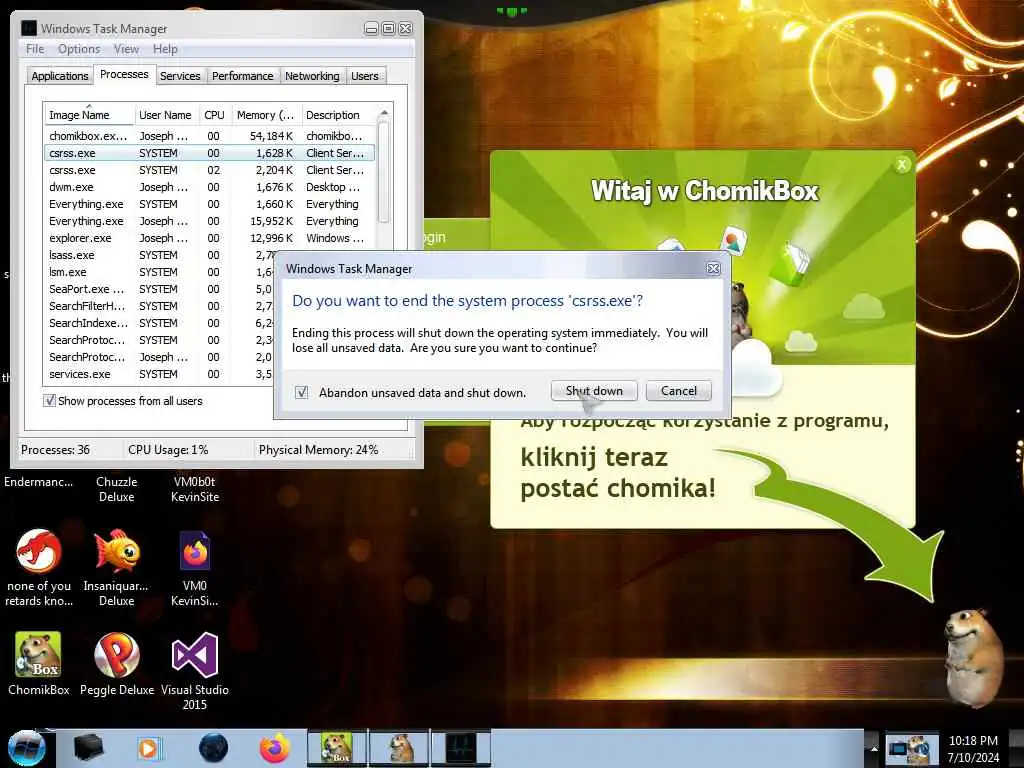Screen dimensions: 1024x768
Task: Open the Peggle Deluxe desktop shortcut
Action: click(x=117, y=663)
